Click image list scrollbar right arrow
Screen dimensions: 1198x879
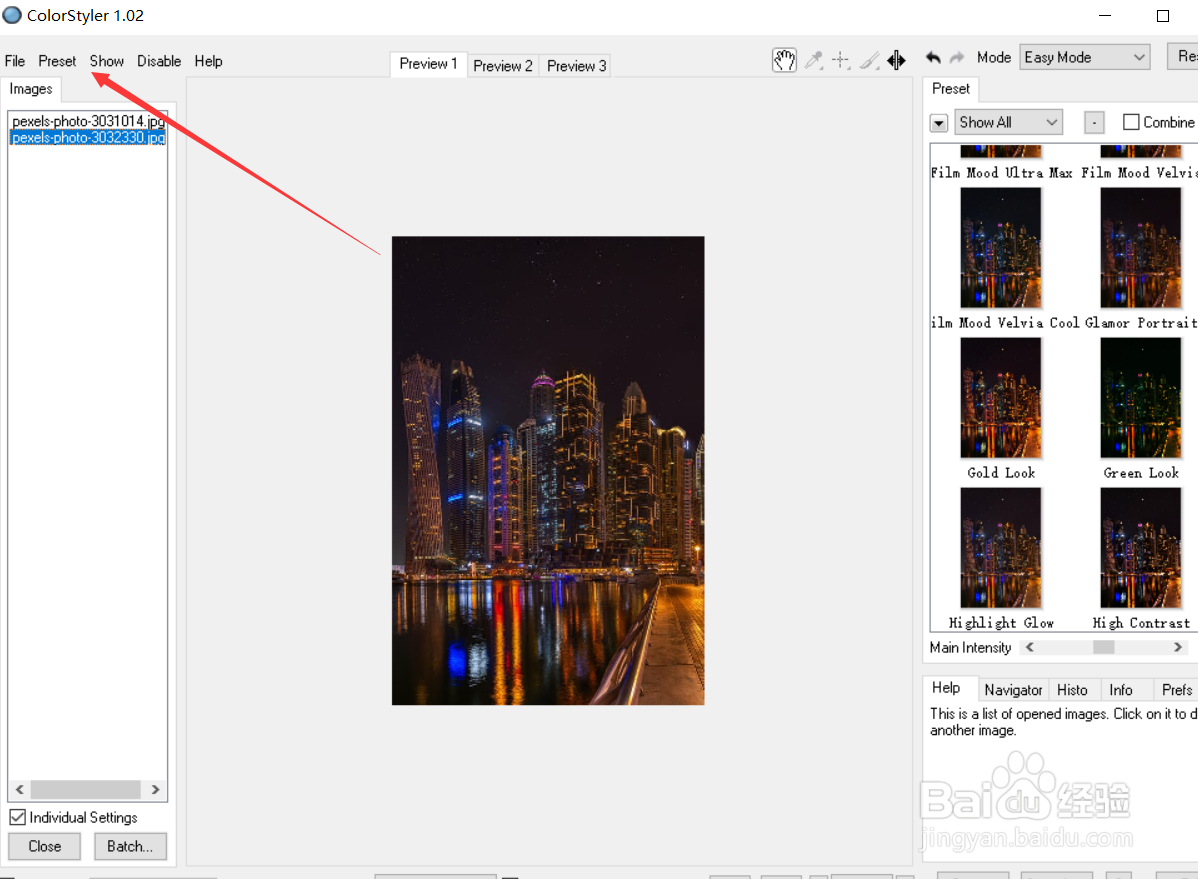[155, 790]
